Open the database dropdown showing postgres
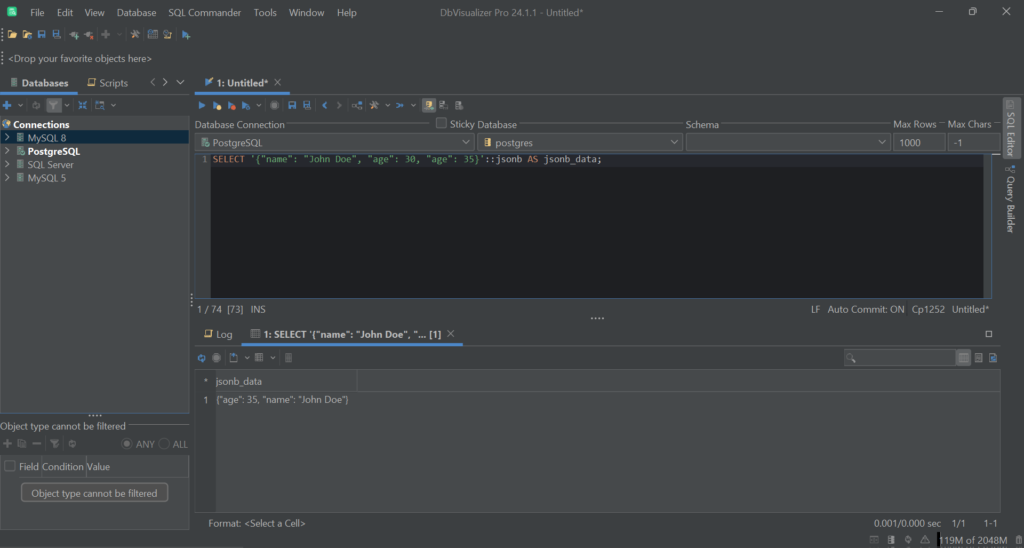The width and height of the screenshot is (1024, 548). (x=580, y=142)
